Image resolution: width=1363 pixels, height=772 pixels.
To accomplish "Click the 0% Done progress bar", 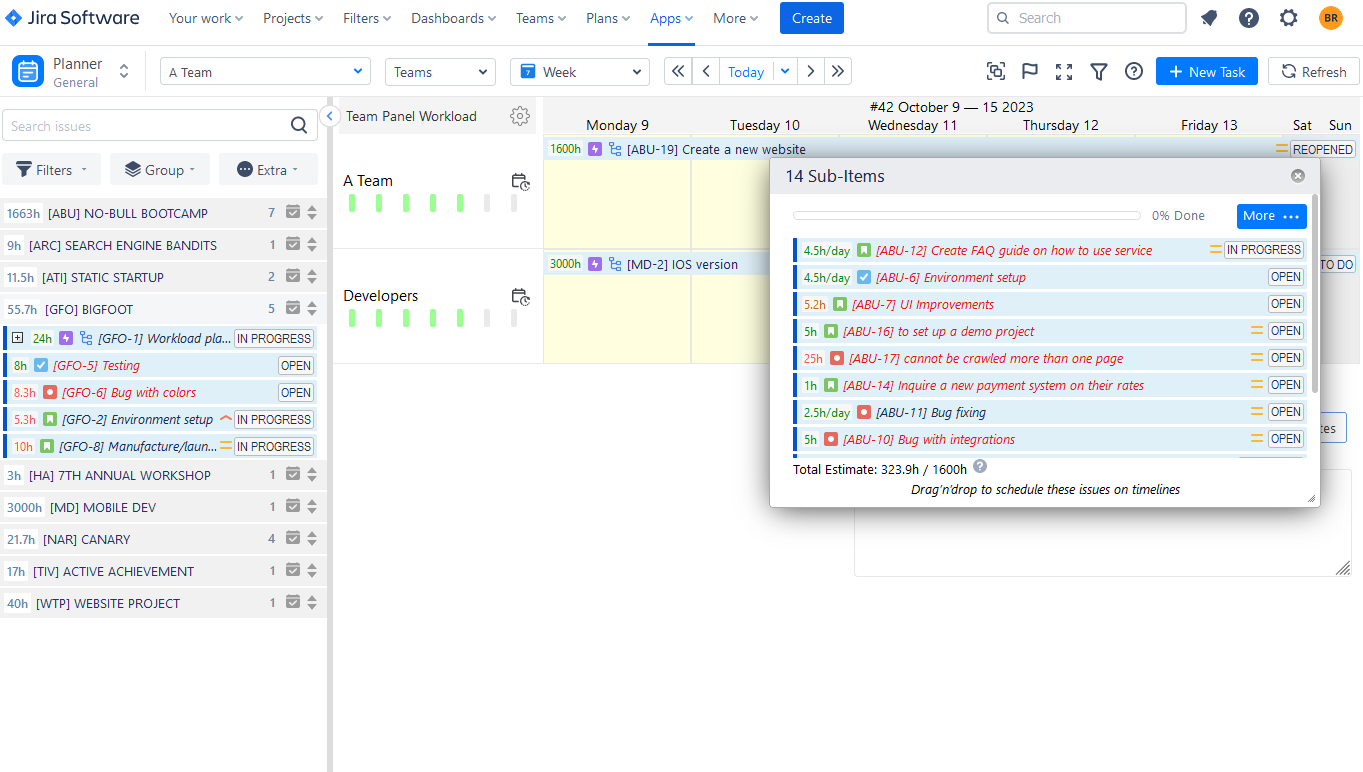I will coord(966,214).
